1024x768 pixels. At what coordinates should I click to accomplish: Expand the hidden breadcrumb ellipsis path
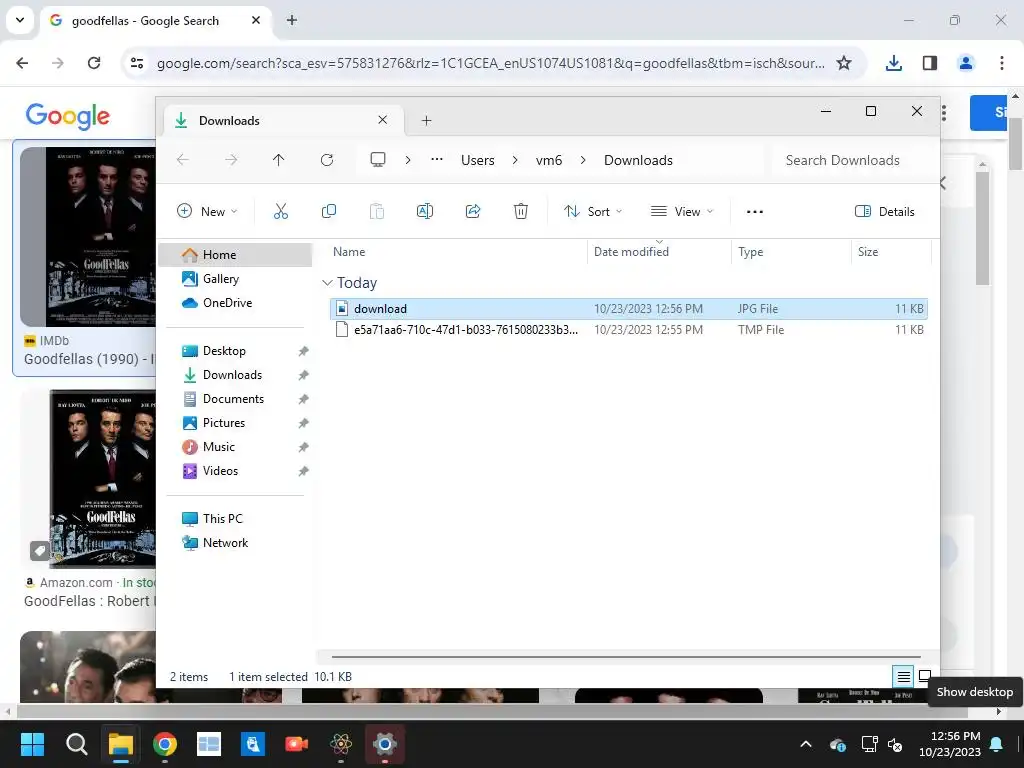click(x=437, y=160)
